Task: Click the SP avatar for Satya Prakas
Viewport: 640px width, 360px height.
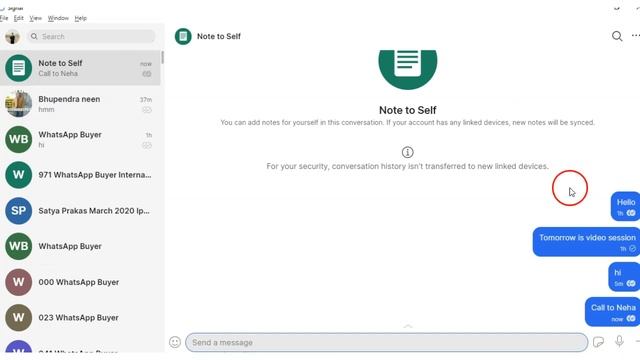Action: click(x=18, y=211)
